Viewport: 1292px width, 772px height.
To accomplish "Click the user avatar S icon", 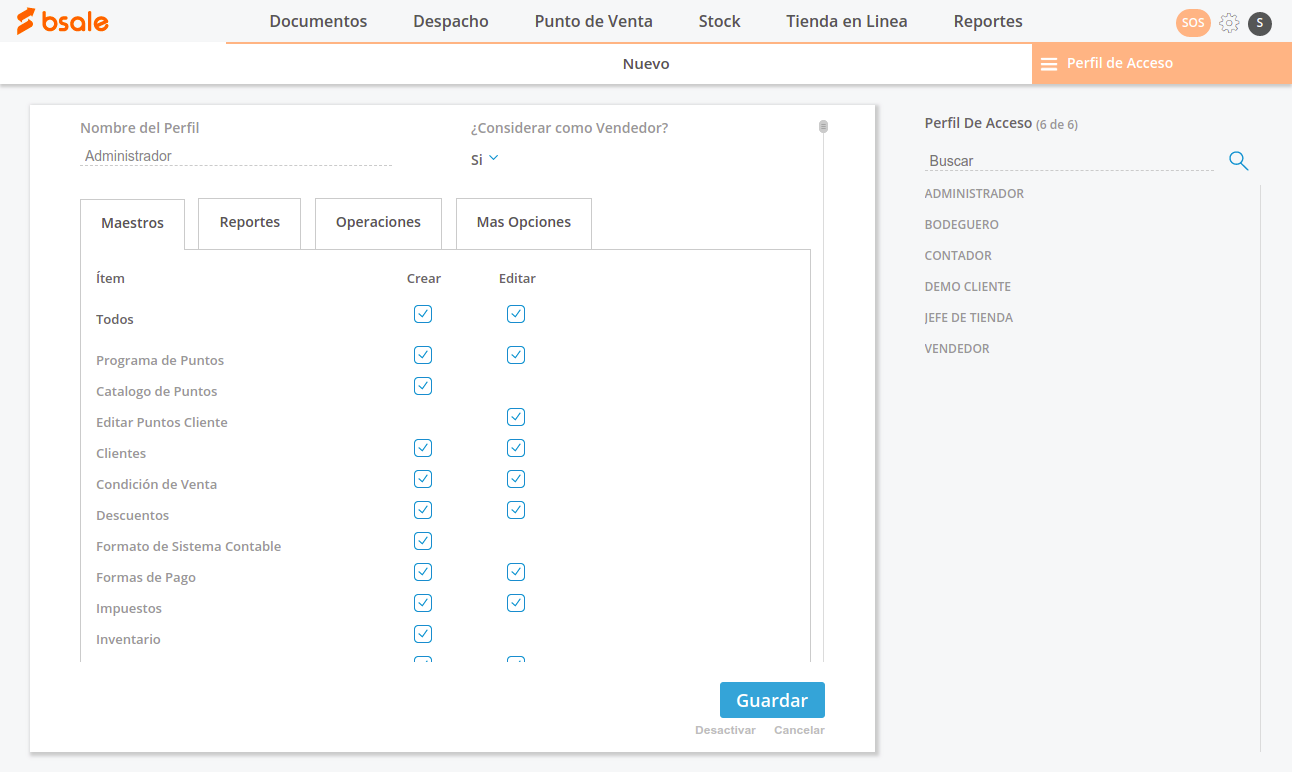I will 1260,23.
